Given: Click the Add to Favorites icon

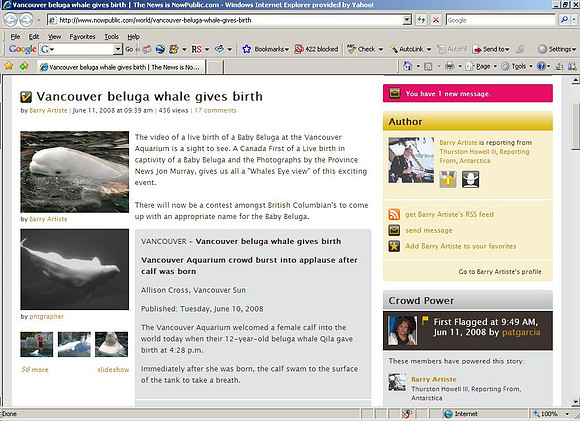Looking at the screenshot, I should pos(24,66).
